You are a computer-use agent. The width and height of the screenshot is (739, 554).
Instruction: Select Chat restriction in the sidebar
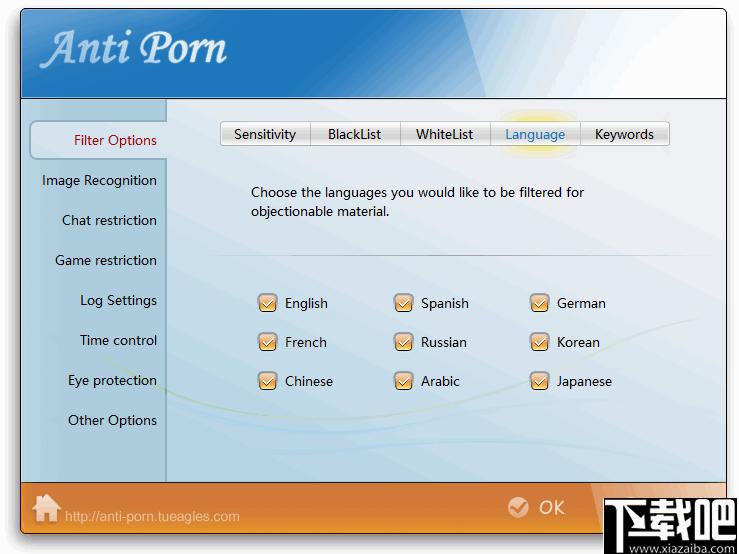pos(109,220)
